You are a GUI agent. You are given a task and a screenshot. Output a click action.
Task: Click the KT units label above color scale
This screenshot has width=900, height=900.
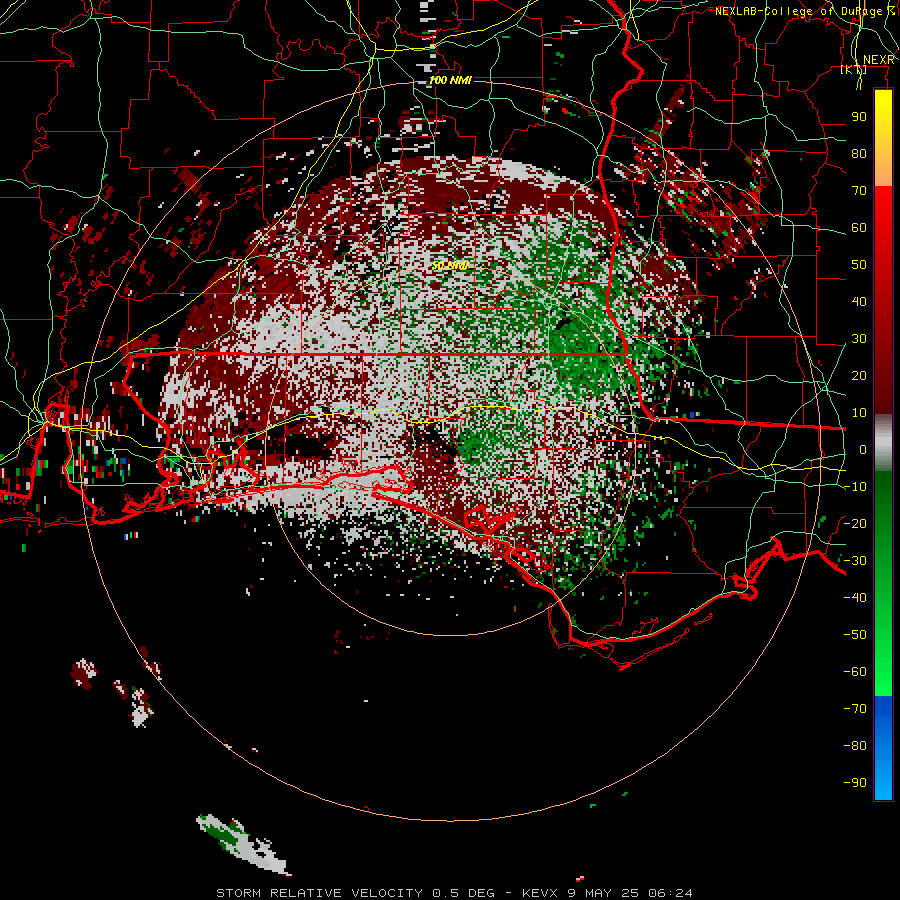pos(854,69)
